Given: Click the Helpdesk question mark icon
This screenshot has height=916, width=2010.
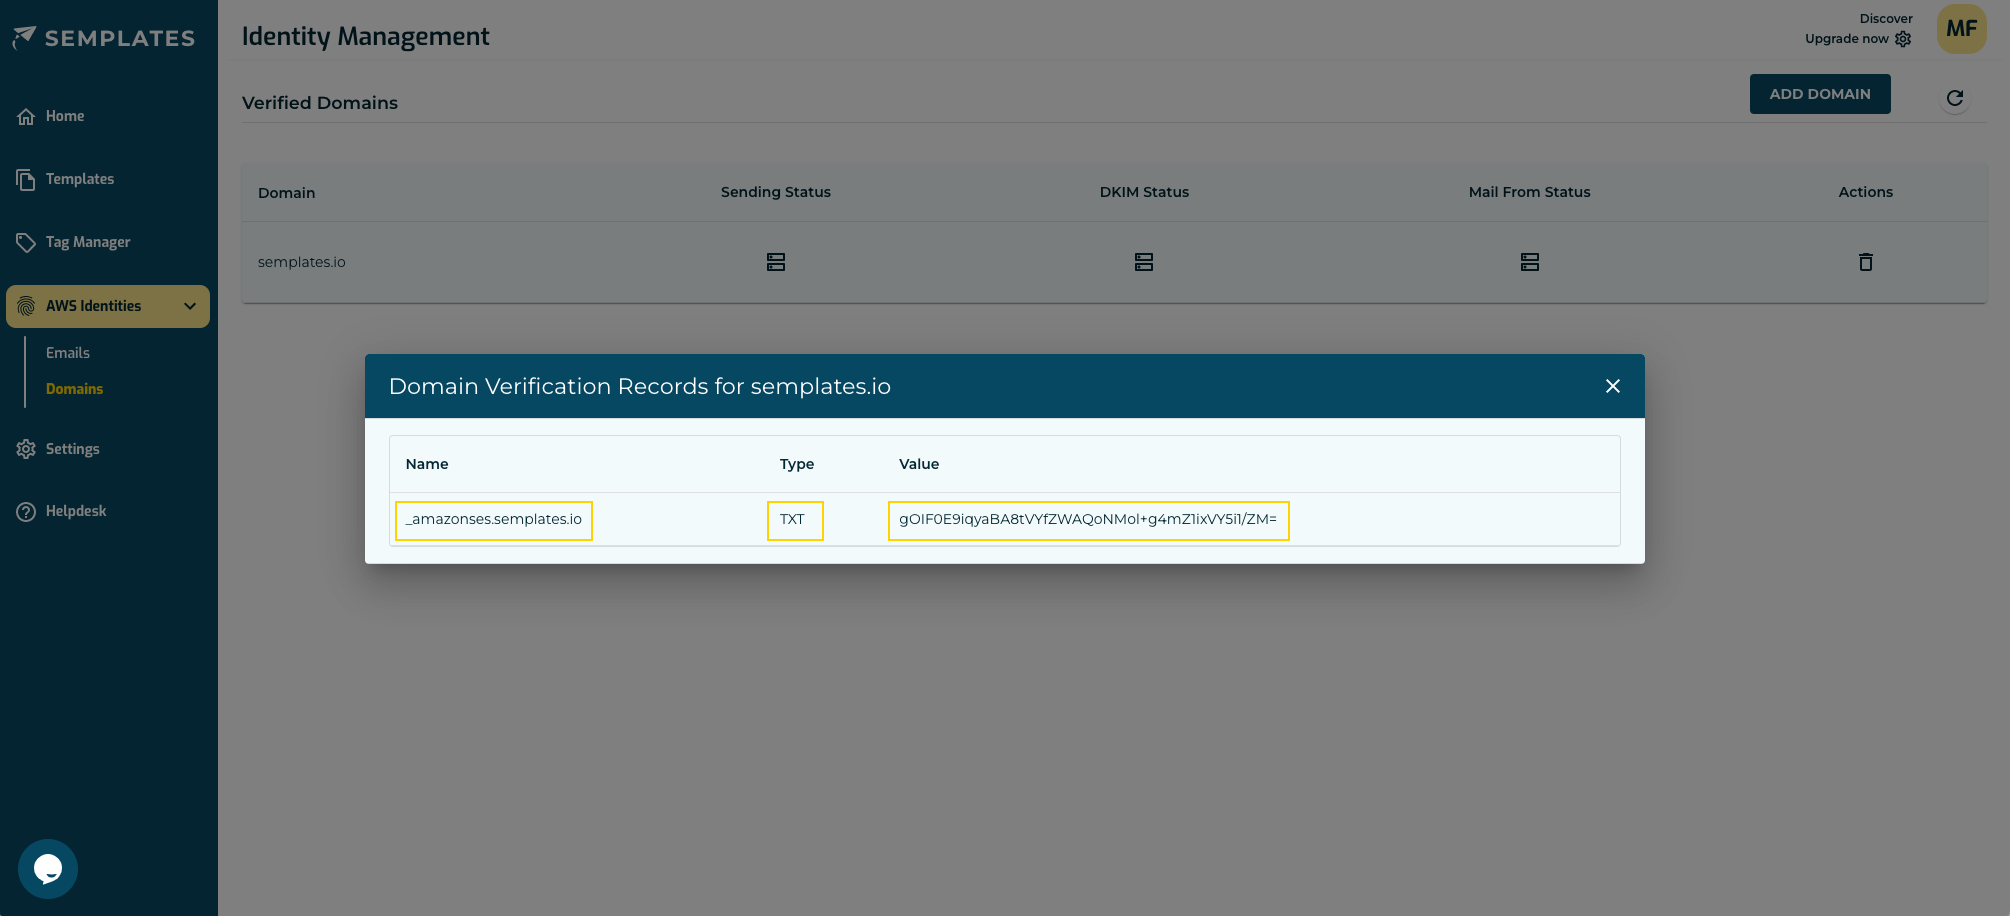Looking at the screenshot, I should click(x=26, y=512).
